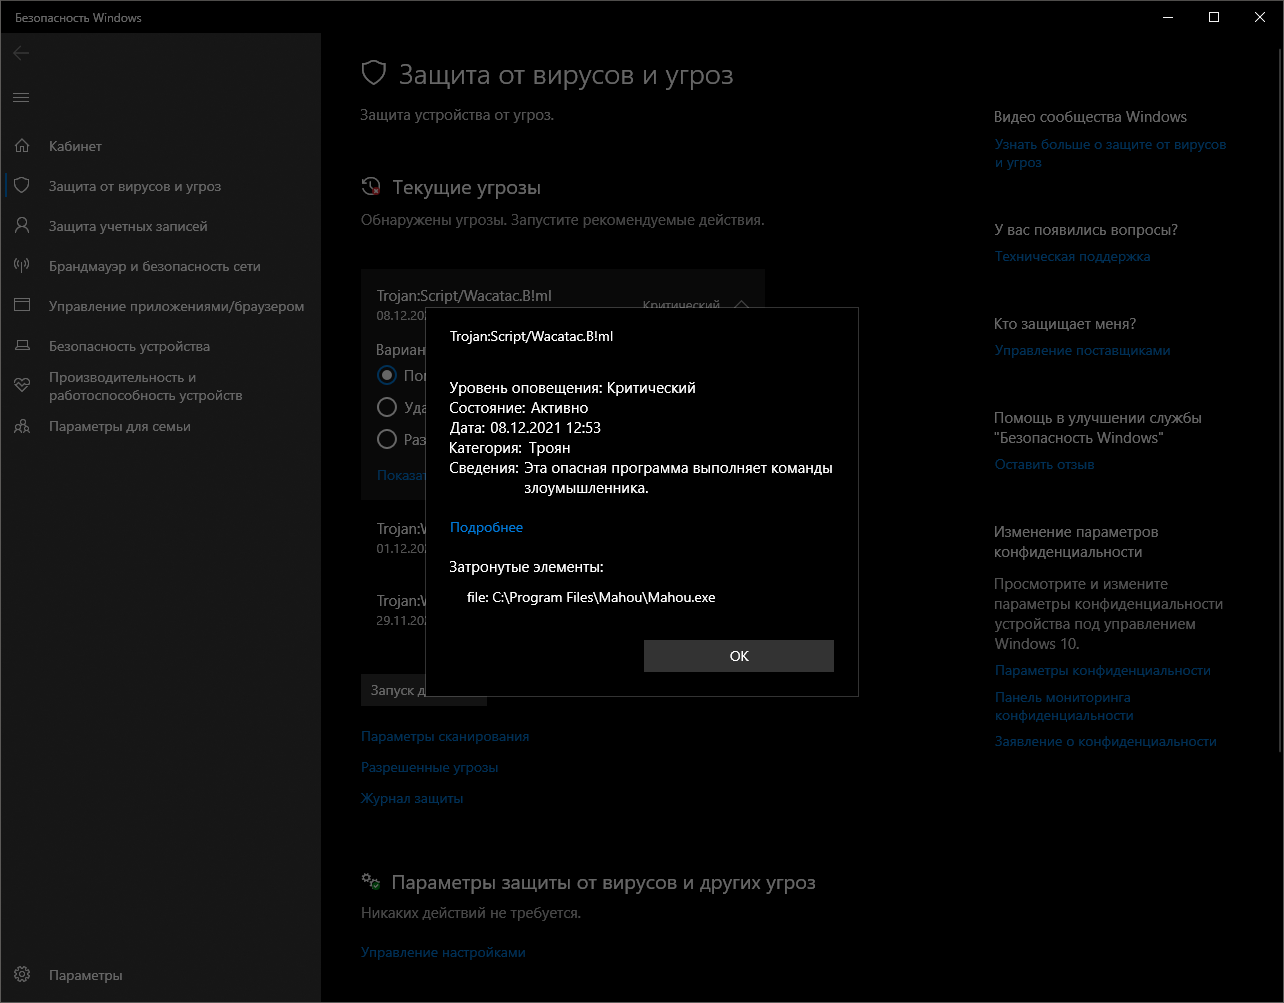Click the file path 'C:\Program Files\Mahou\Mahou.exe'

(x=604, y=597)
